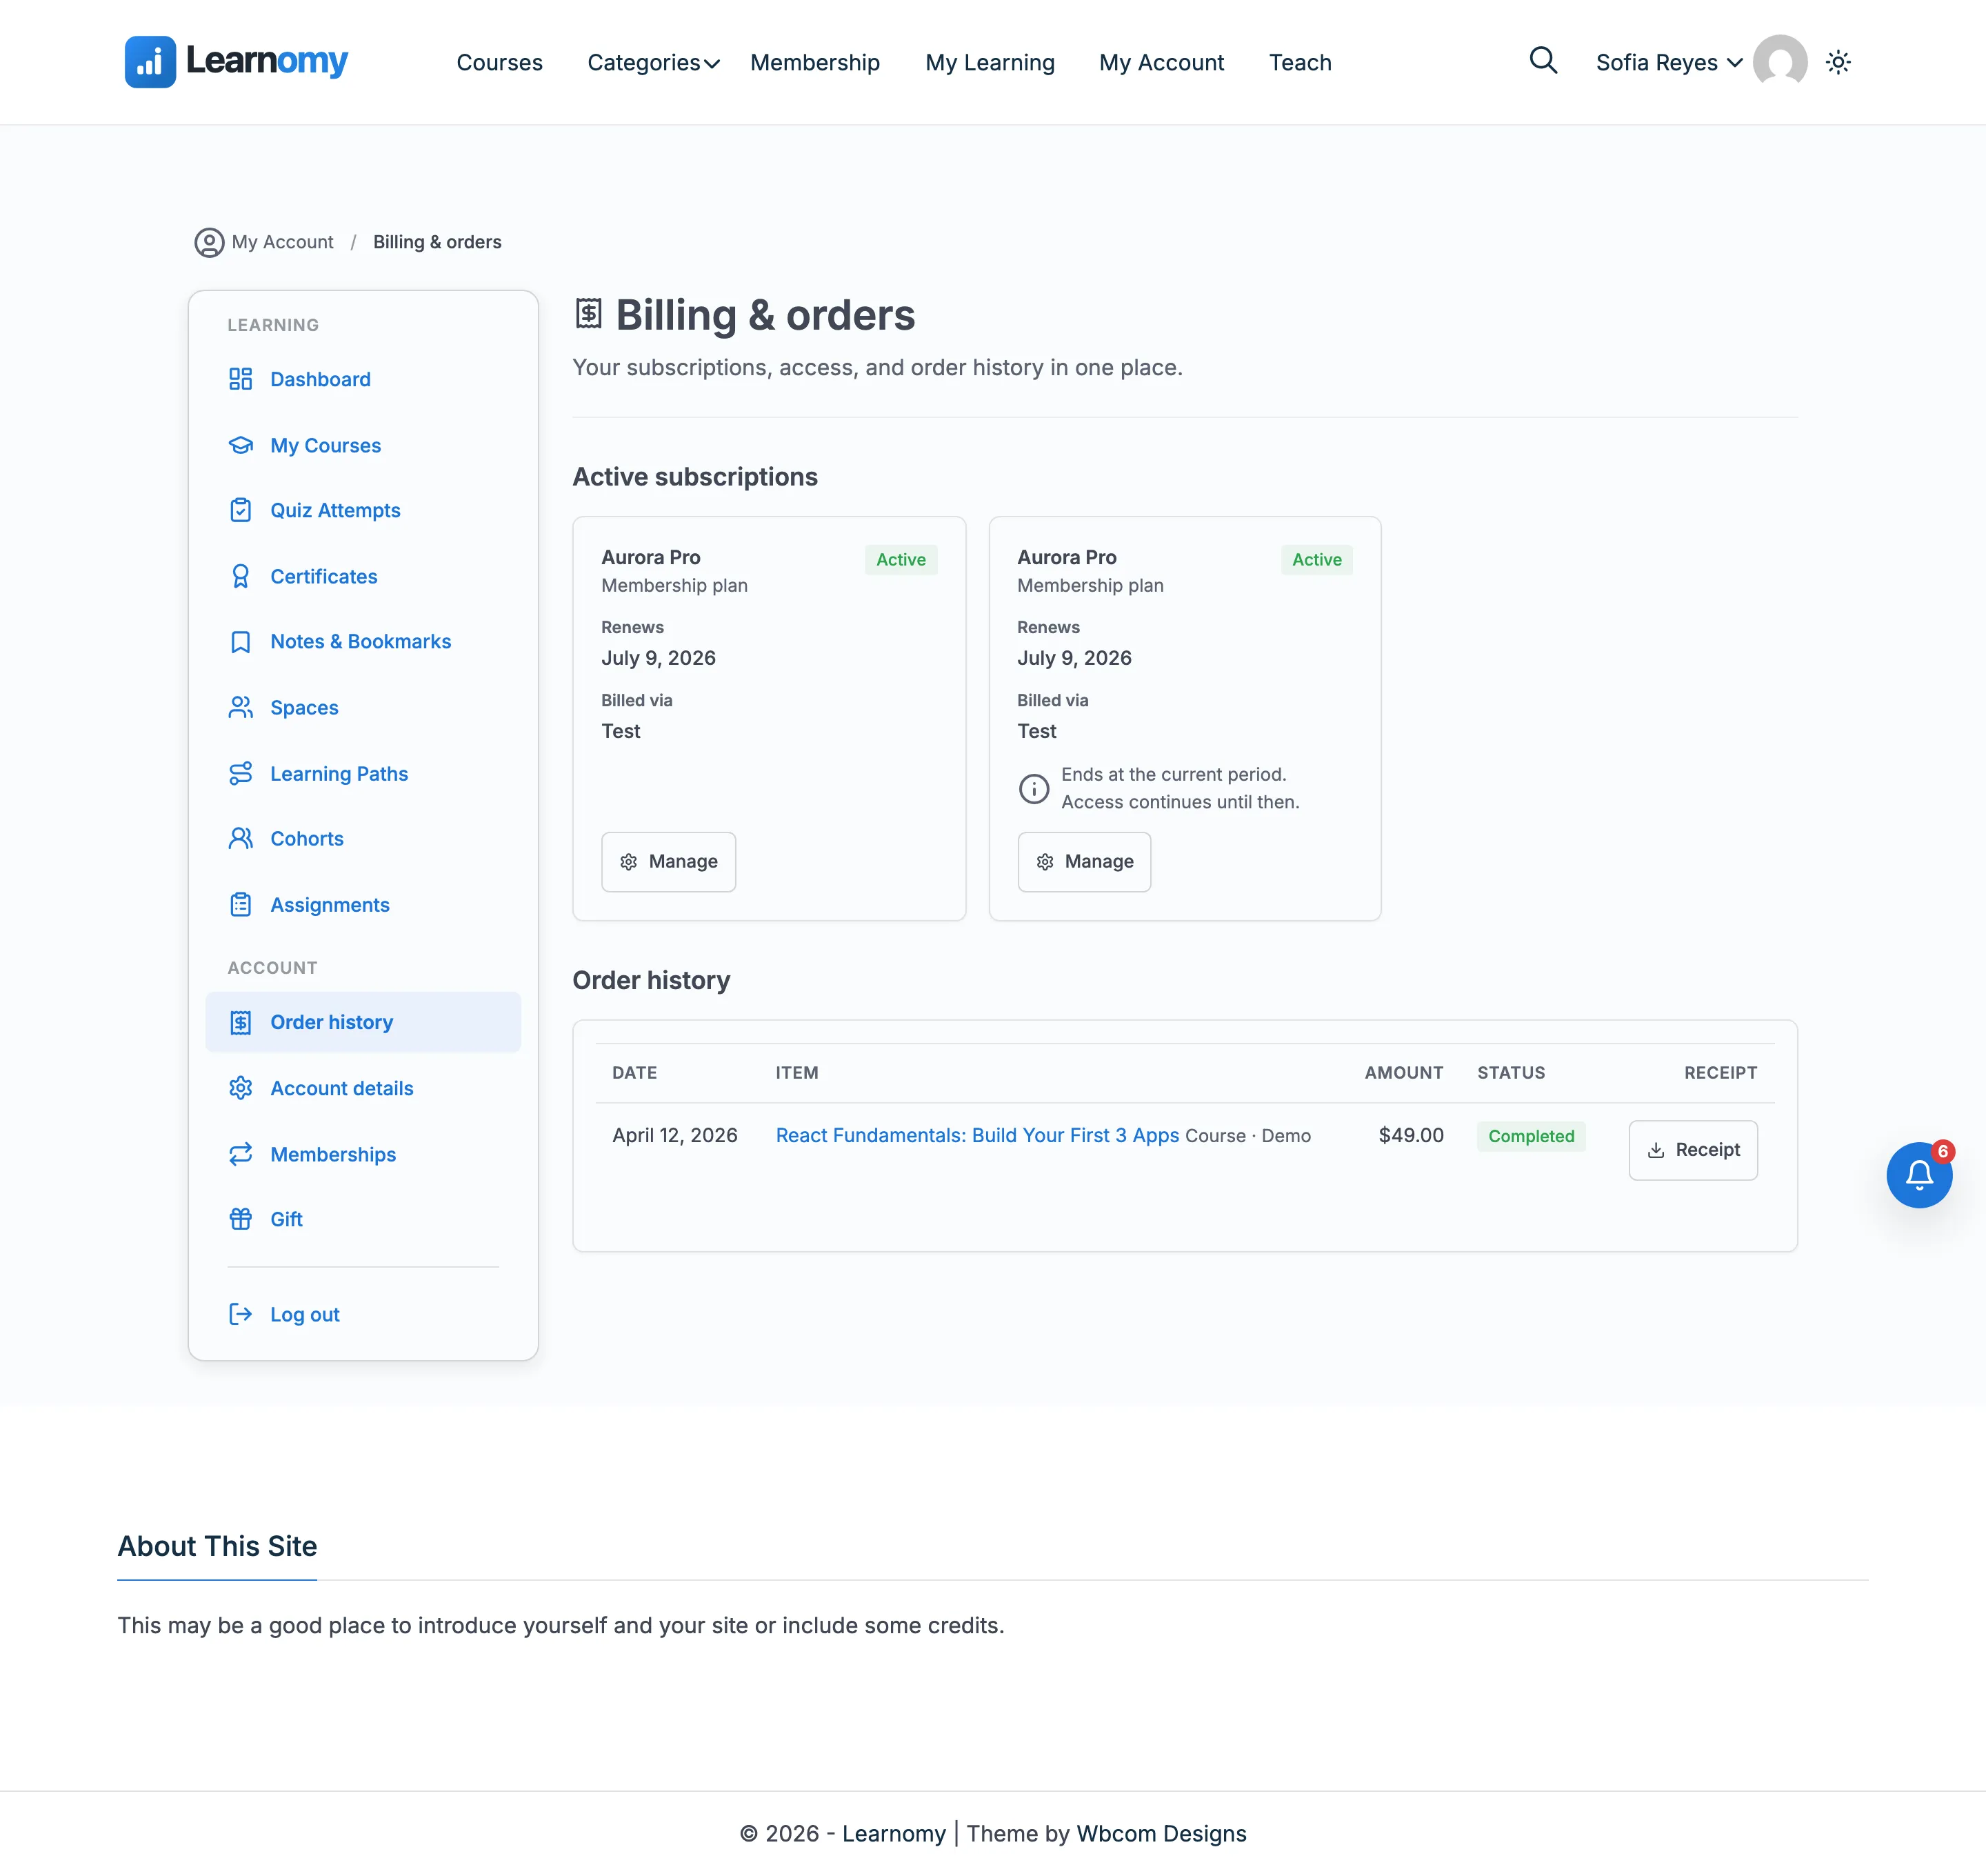Click the Learnomy footer link

click(x=893, y=1833)
